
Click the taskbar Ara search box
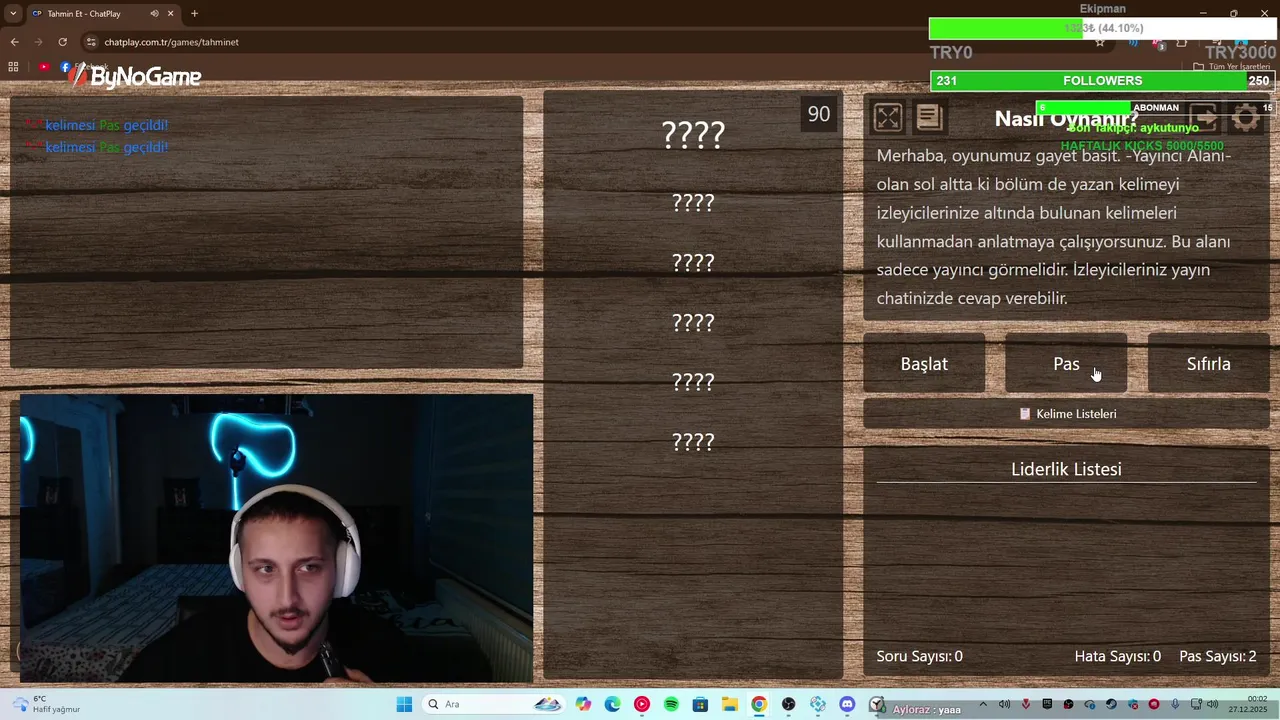pyautogui.click(x=496, y=704)
